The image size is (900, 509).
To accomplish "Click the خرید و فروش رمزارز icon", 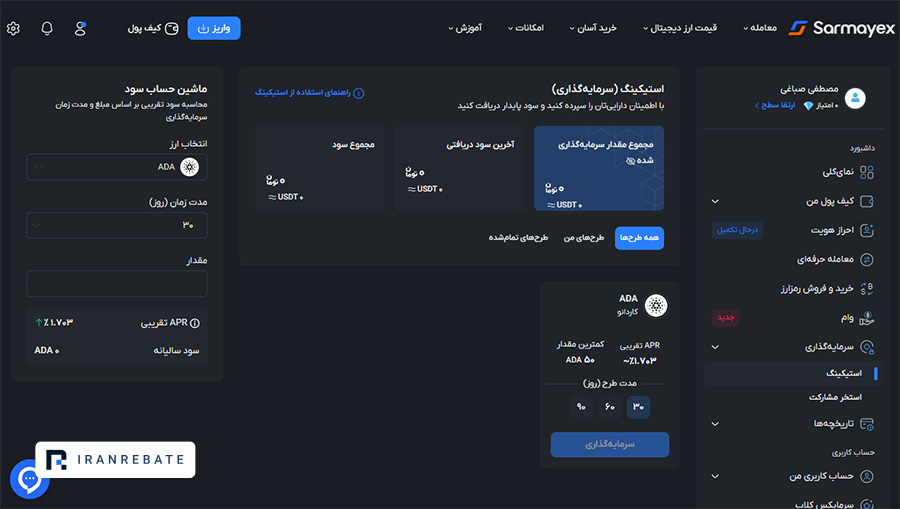I will (x=867, y=289).
